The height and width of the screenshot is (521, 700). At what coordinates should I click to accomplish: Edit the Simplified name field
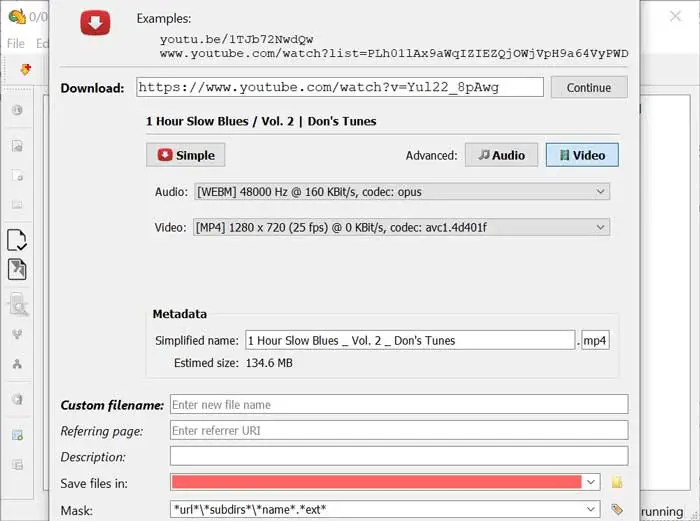click(x=410, y=340)
